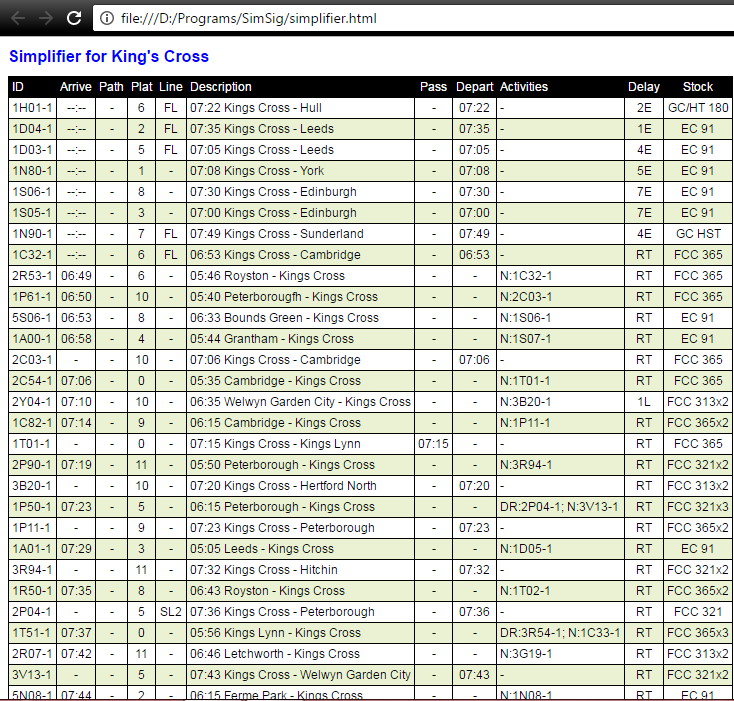The width and height of the screenshot is (734, 701).
Task: Click the browser forward arrow
Action: [x=46, y=18]
